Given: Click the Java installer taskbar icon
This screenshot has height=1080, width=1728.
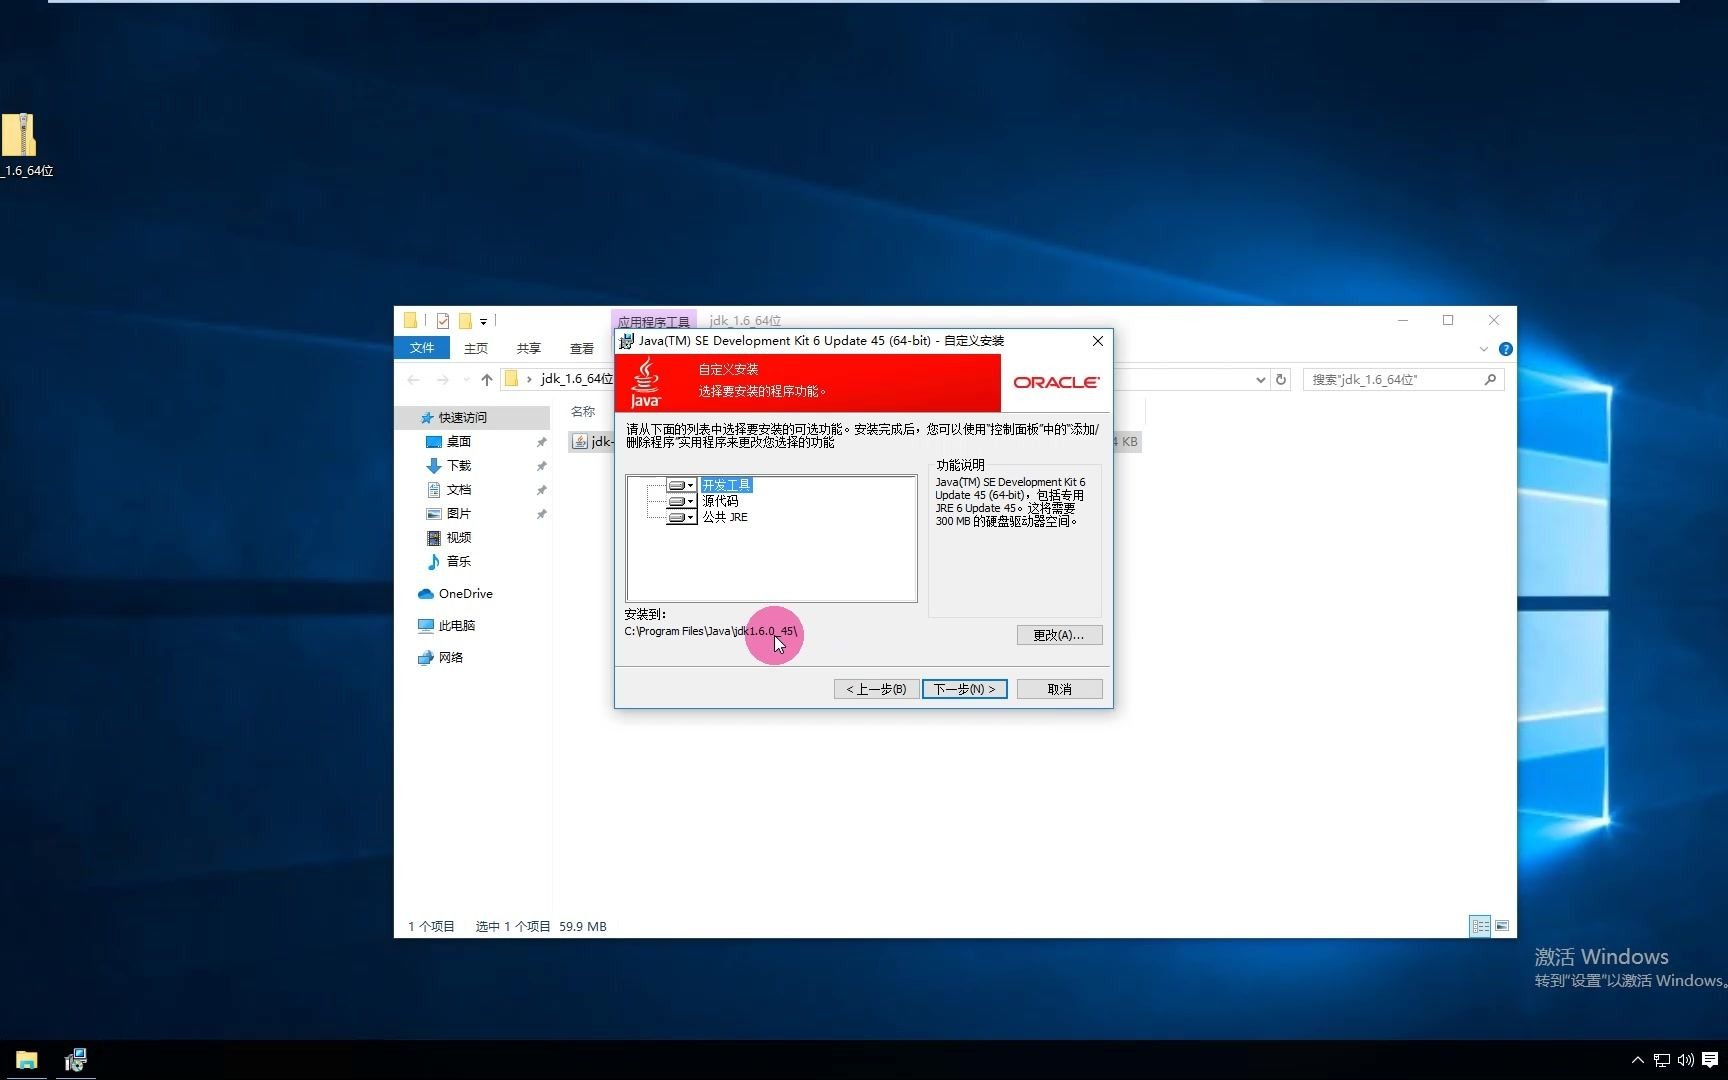Looking at the screenshot, I should click(75, 1060).
